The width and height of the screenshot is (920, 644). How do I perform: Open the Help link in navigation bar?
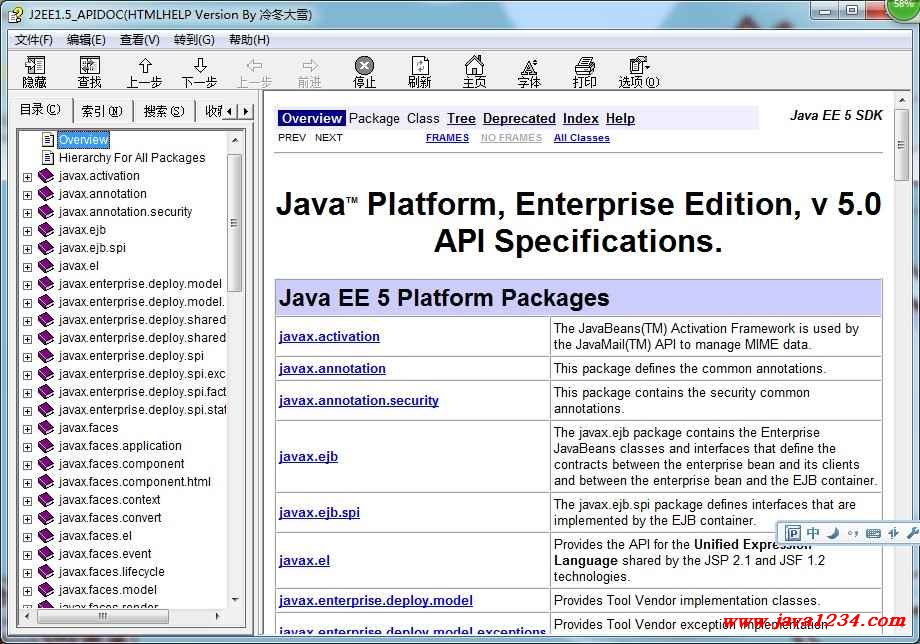click(x=620, y=118)
